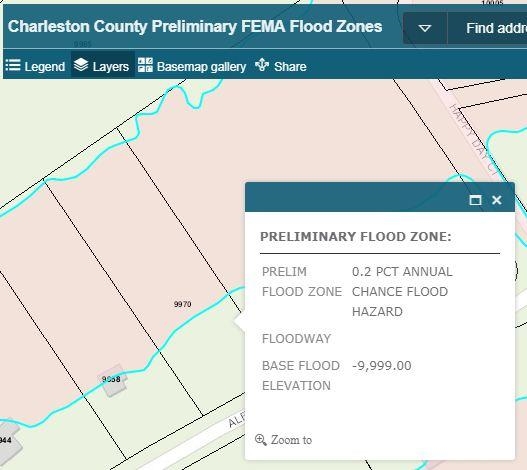Open the Legend list icon
Image resolution: width=527 pixels, height=470 pixels.
(13, 65)
